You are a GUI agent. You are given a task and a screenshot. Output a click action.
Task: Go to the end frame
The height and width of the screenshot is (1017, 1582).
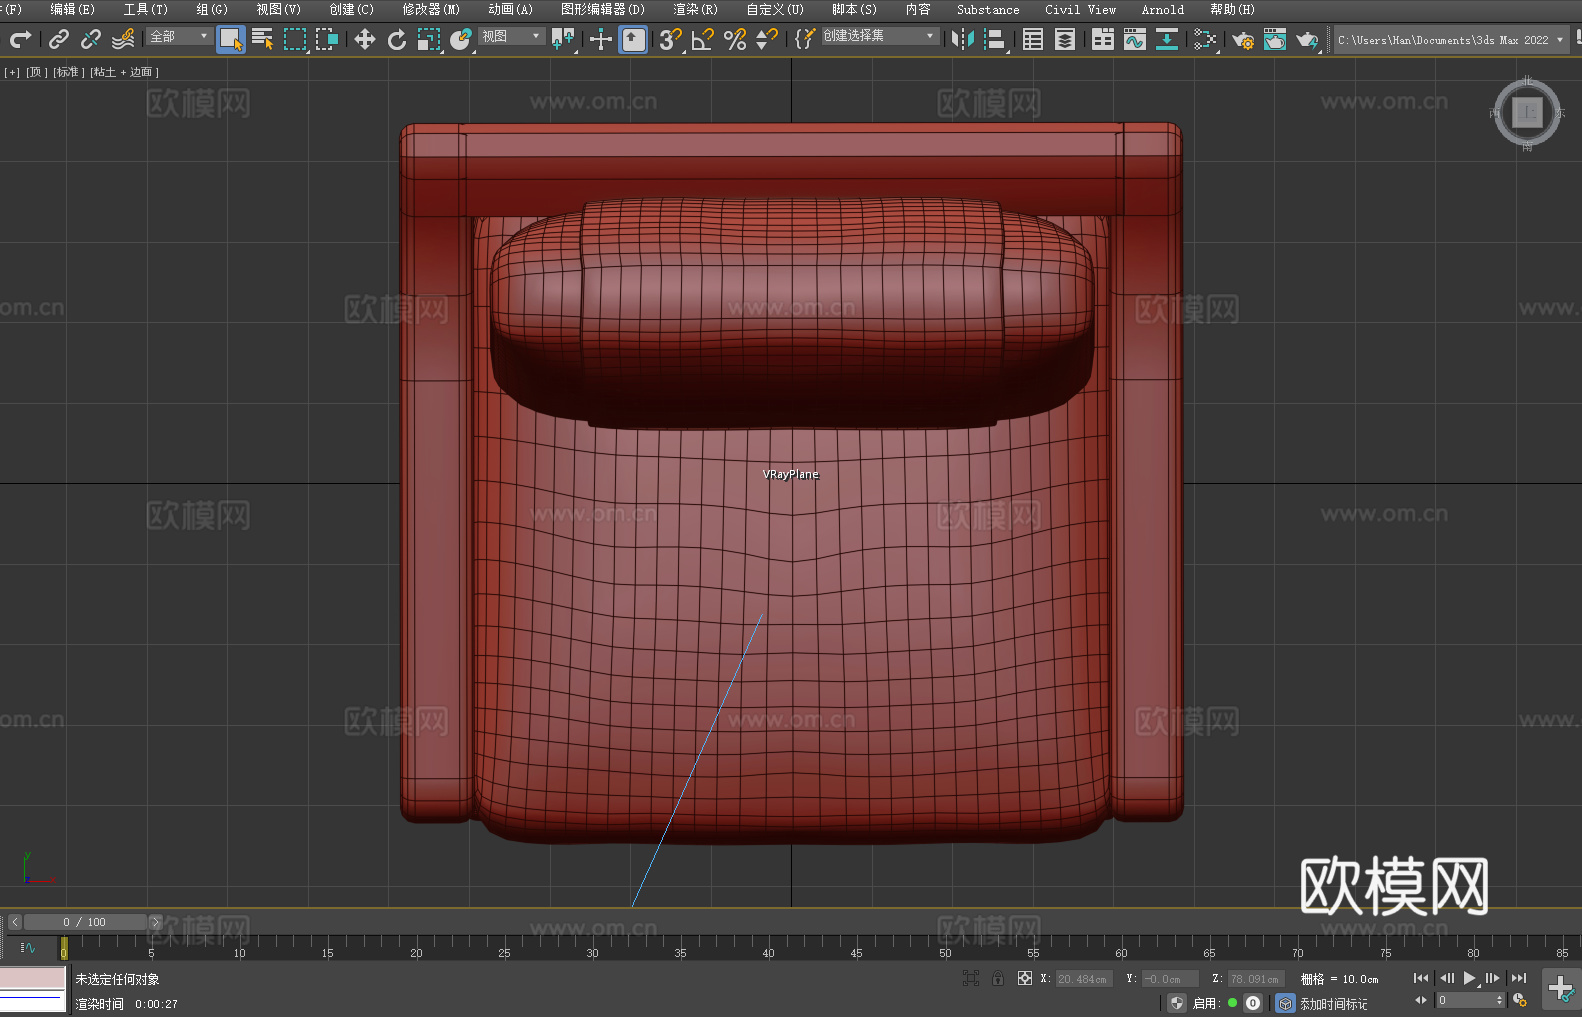(x=1519, y=978)
